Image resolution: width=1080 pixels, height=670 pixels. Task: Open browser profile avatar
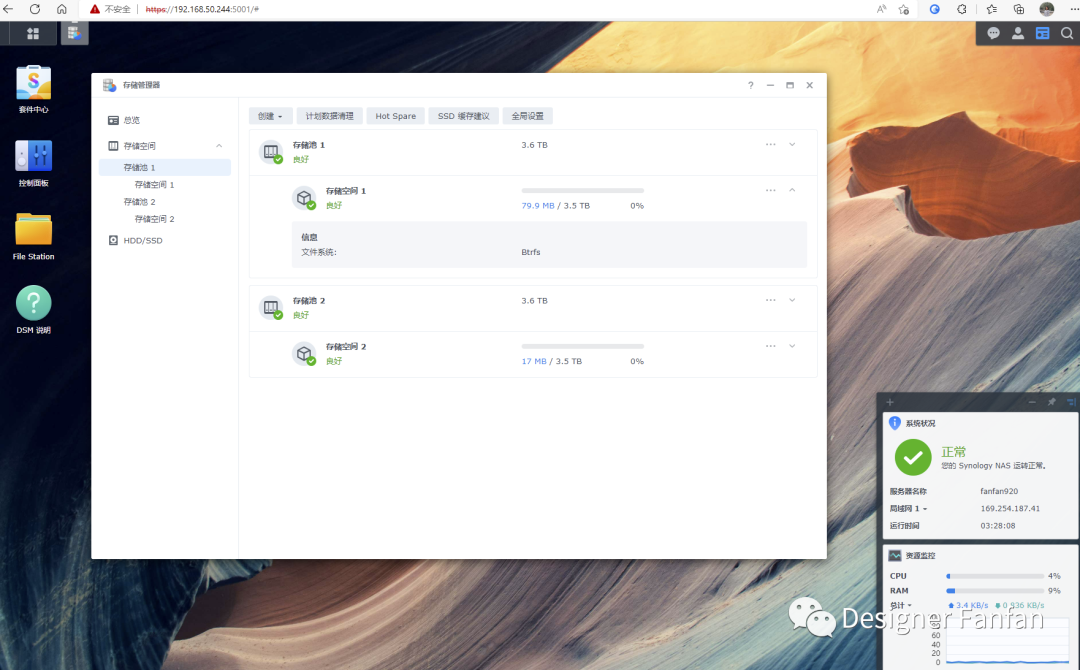1047,9
